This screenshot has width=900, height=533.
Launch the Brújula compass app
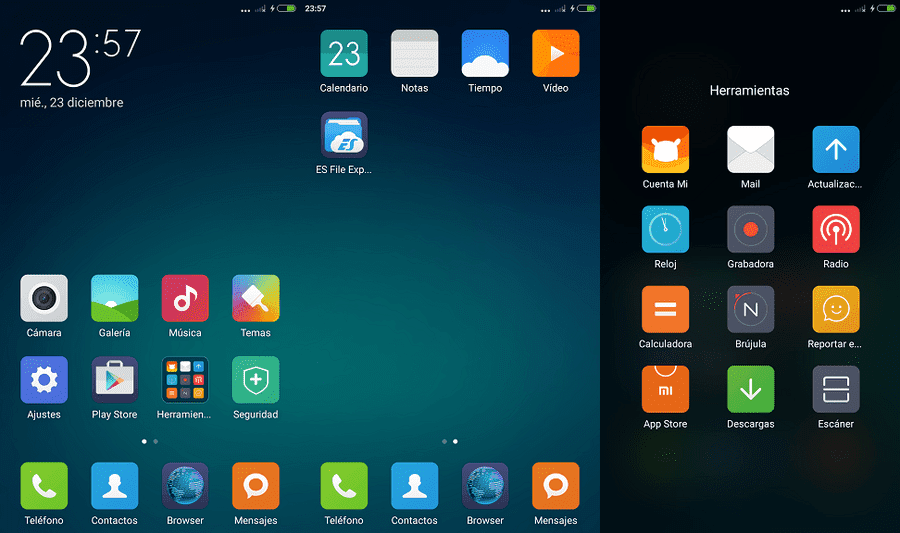[x=750, y=309]
